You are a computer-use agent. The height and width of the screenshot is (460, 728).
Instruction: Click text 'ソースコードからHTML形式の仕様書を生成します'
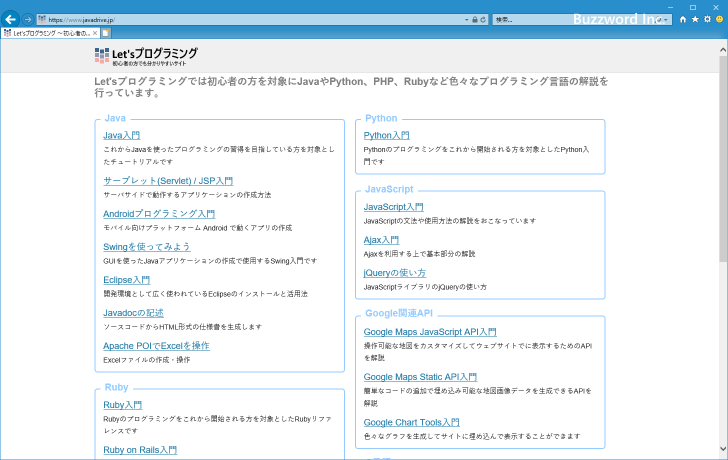(182, 327)
